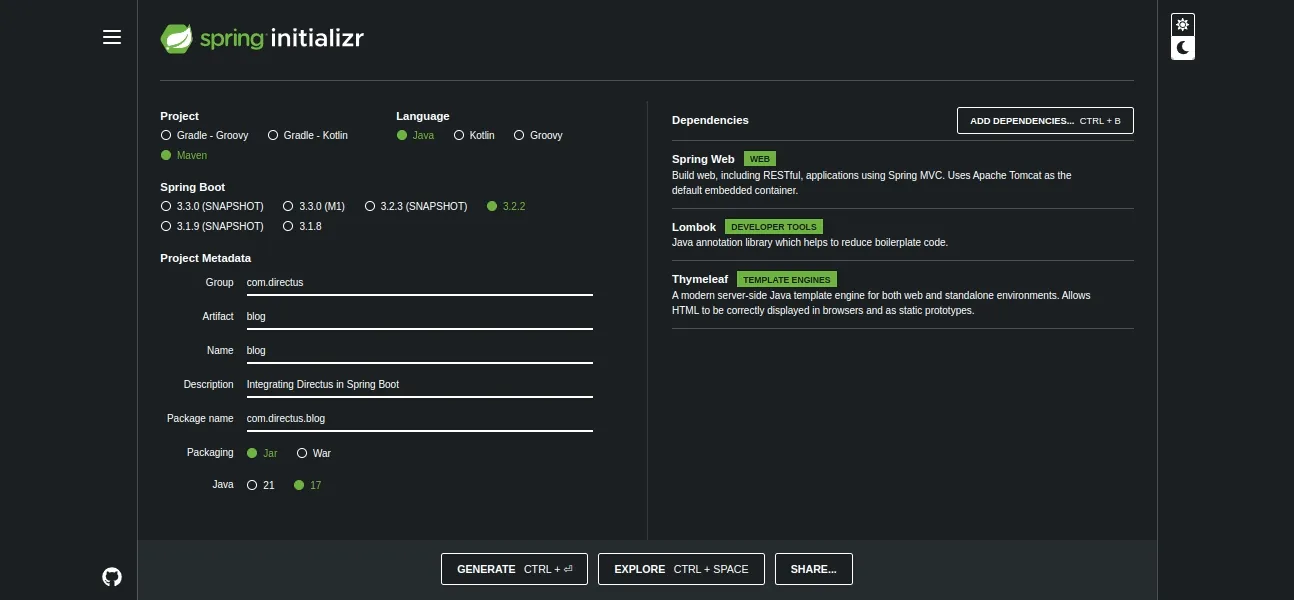Switch theme using the sun icon

pos(1182,24)
